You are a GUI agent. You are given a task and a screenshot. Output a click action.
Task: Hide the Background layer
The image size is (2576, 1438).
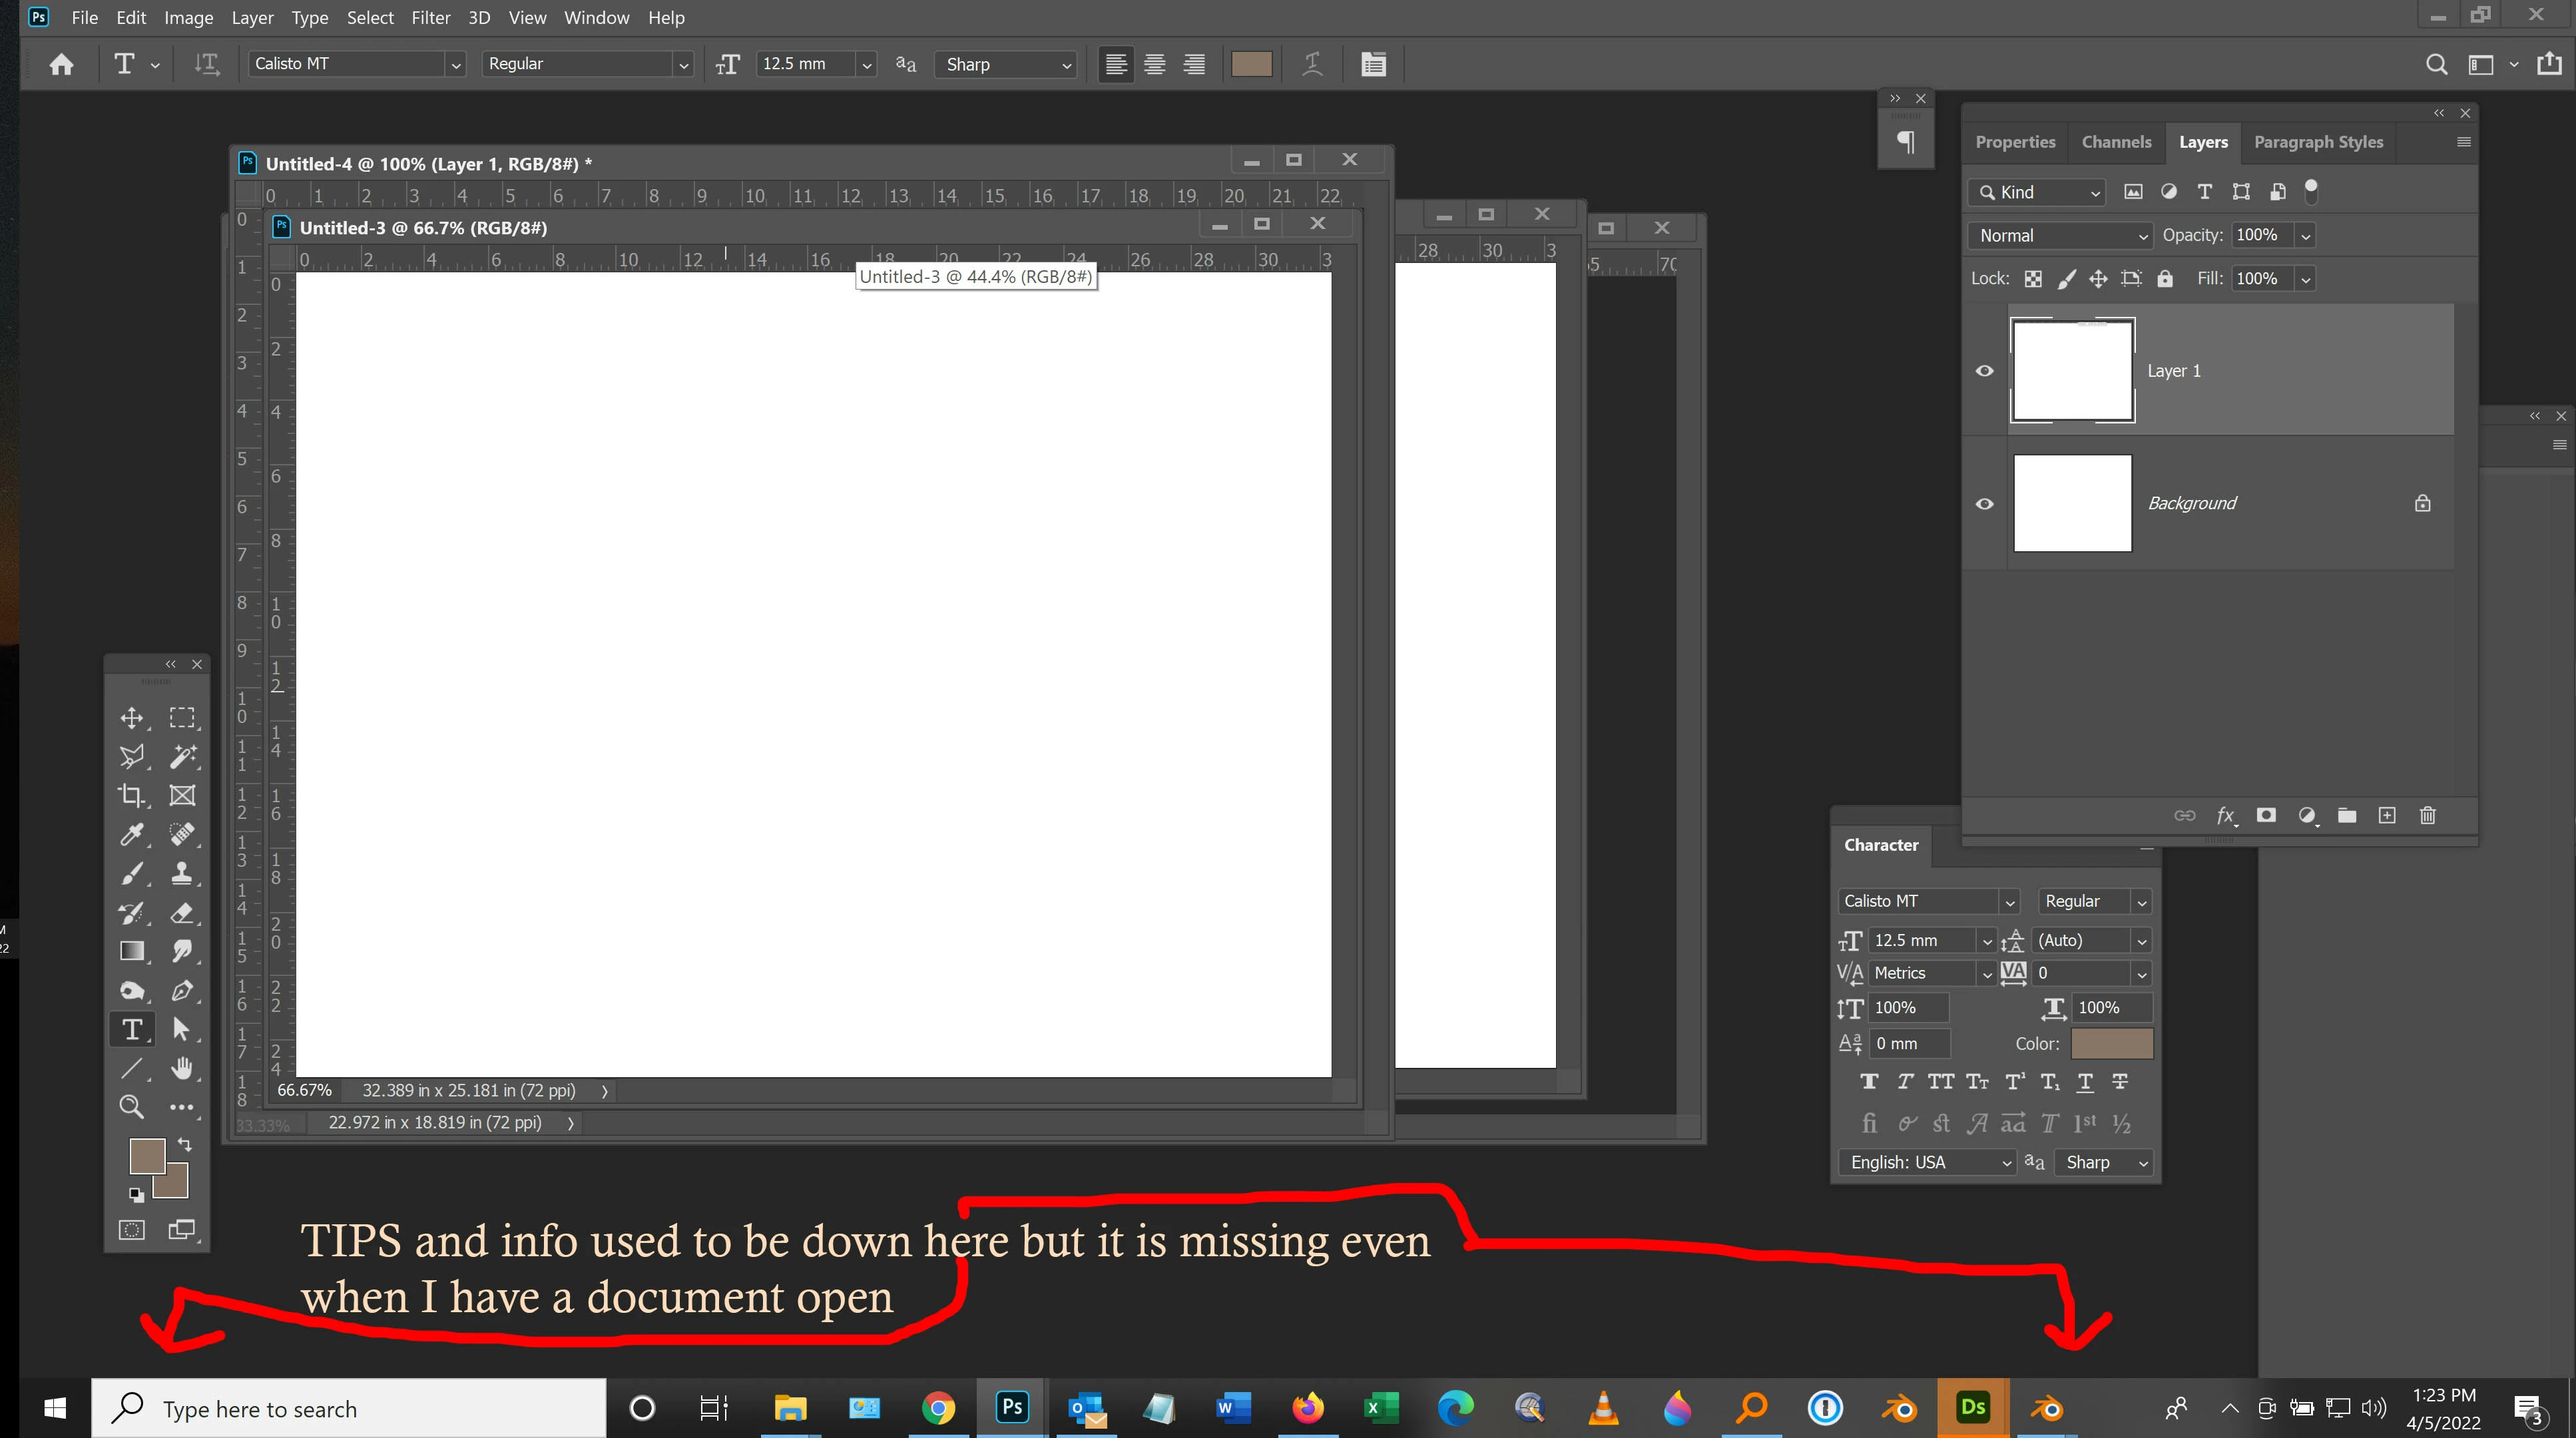pyautogui.click(x=1985, y=504)
